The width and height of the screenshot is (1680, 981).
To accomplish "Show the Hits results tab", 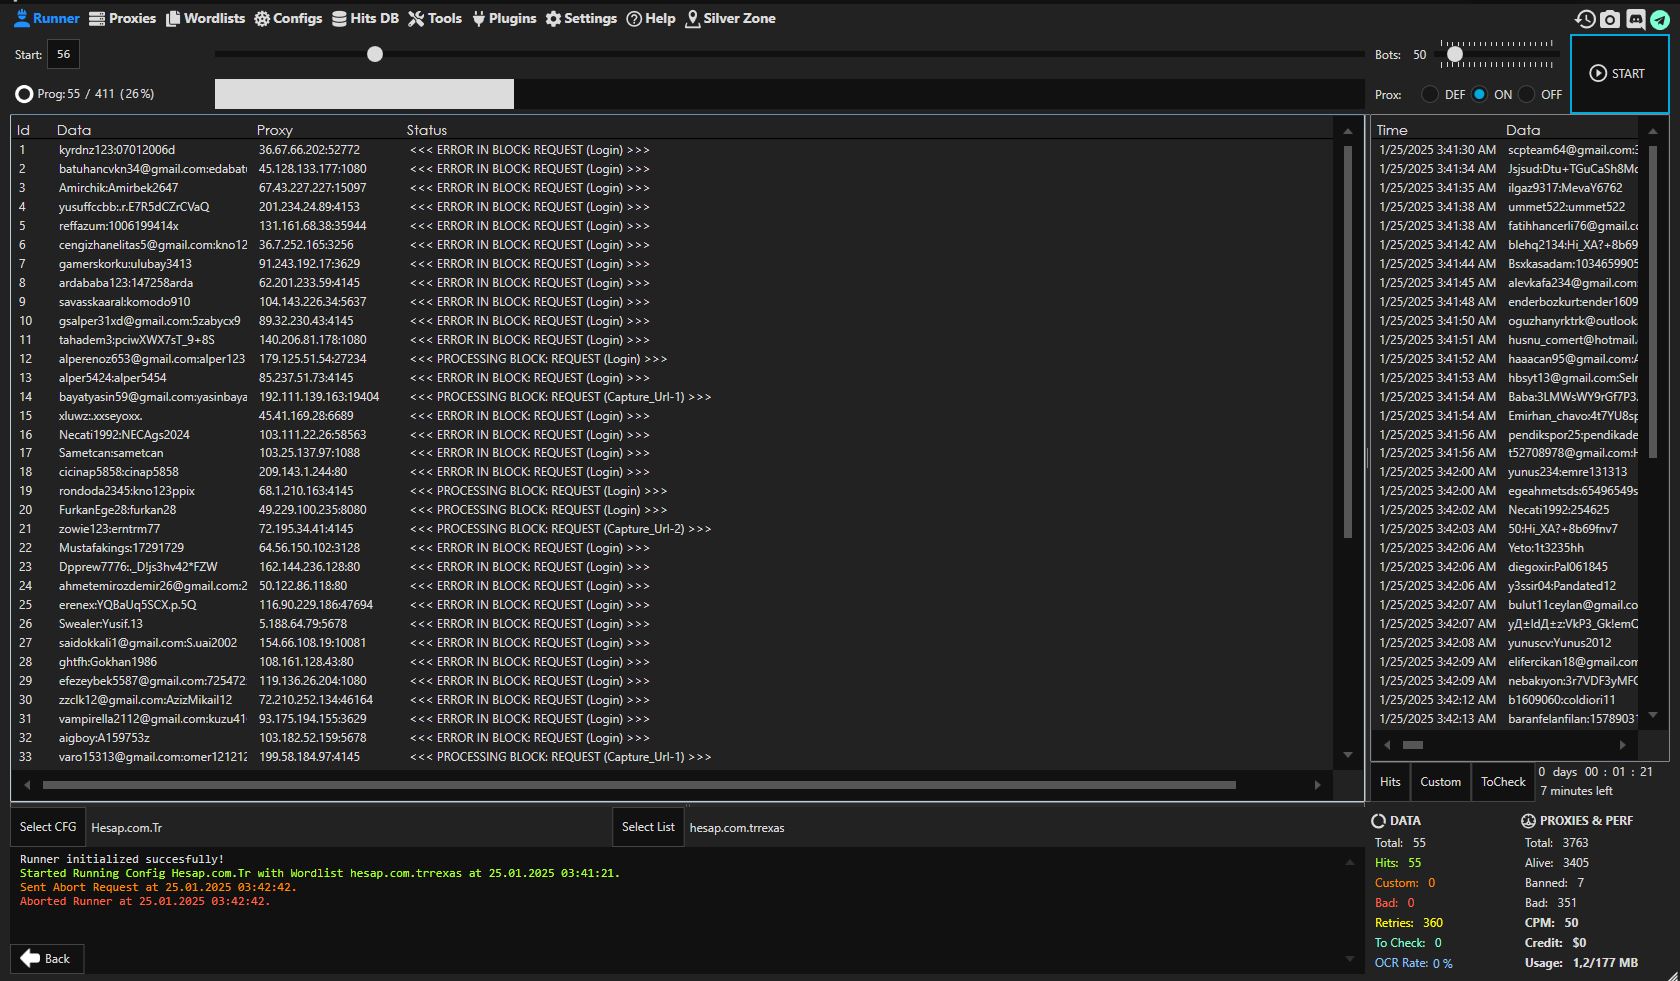I will point(1390,782).
